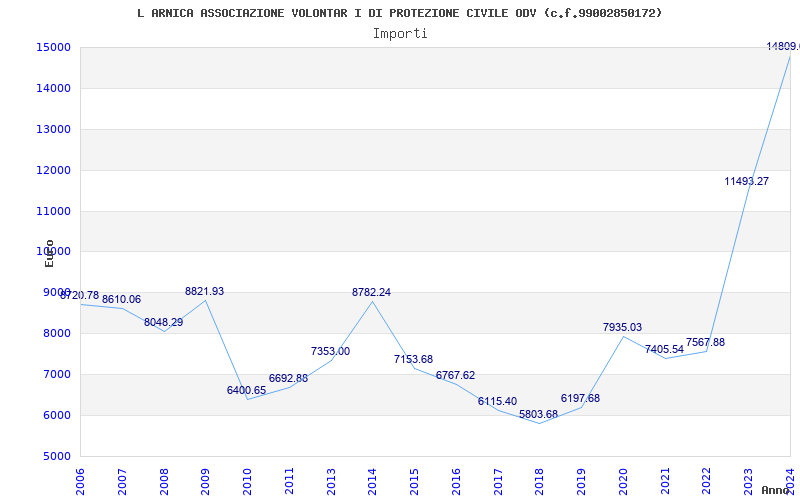Click the y-axis value 8000
Image resolution: width=800 pixels, height=500 pixels.
point(57,333)
